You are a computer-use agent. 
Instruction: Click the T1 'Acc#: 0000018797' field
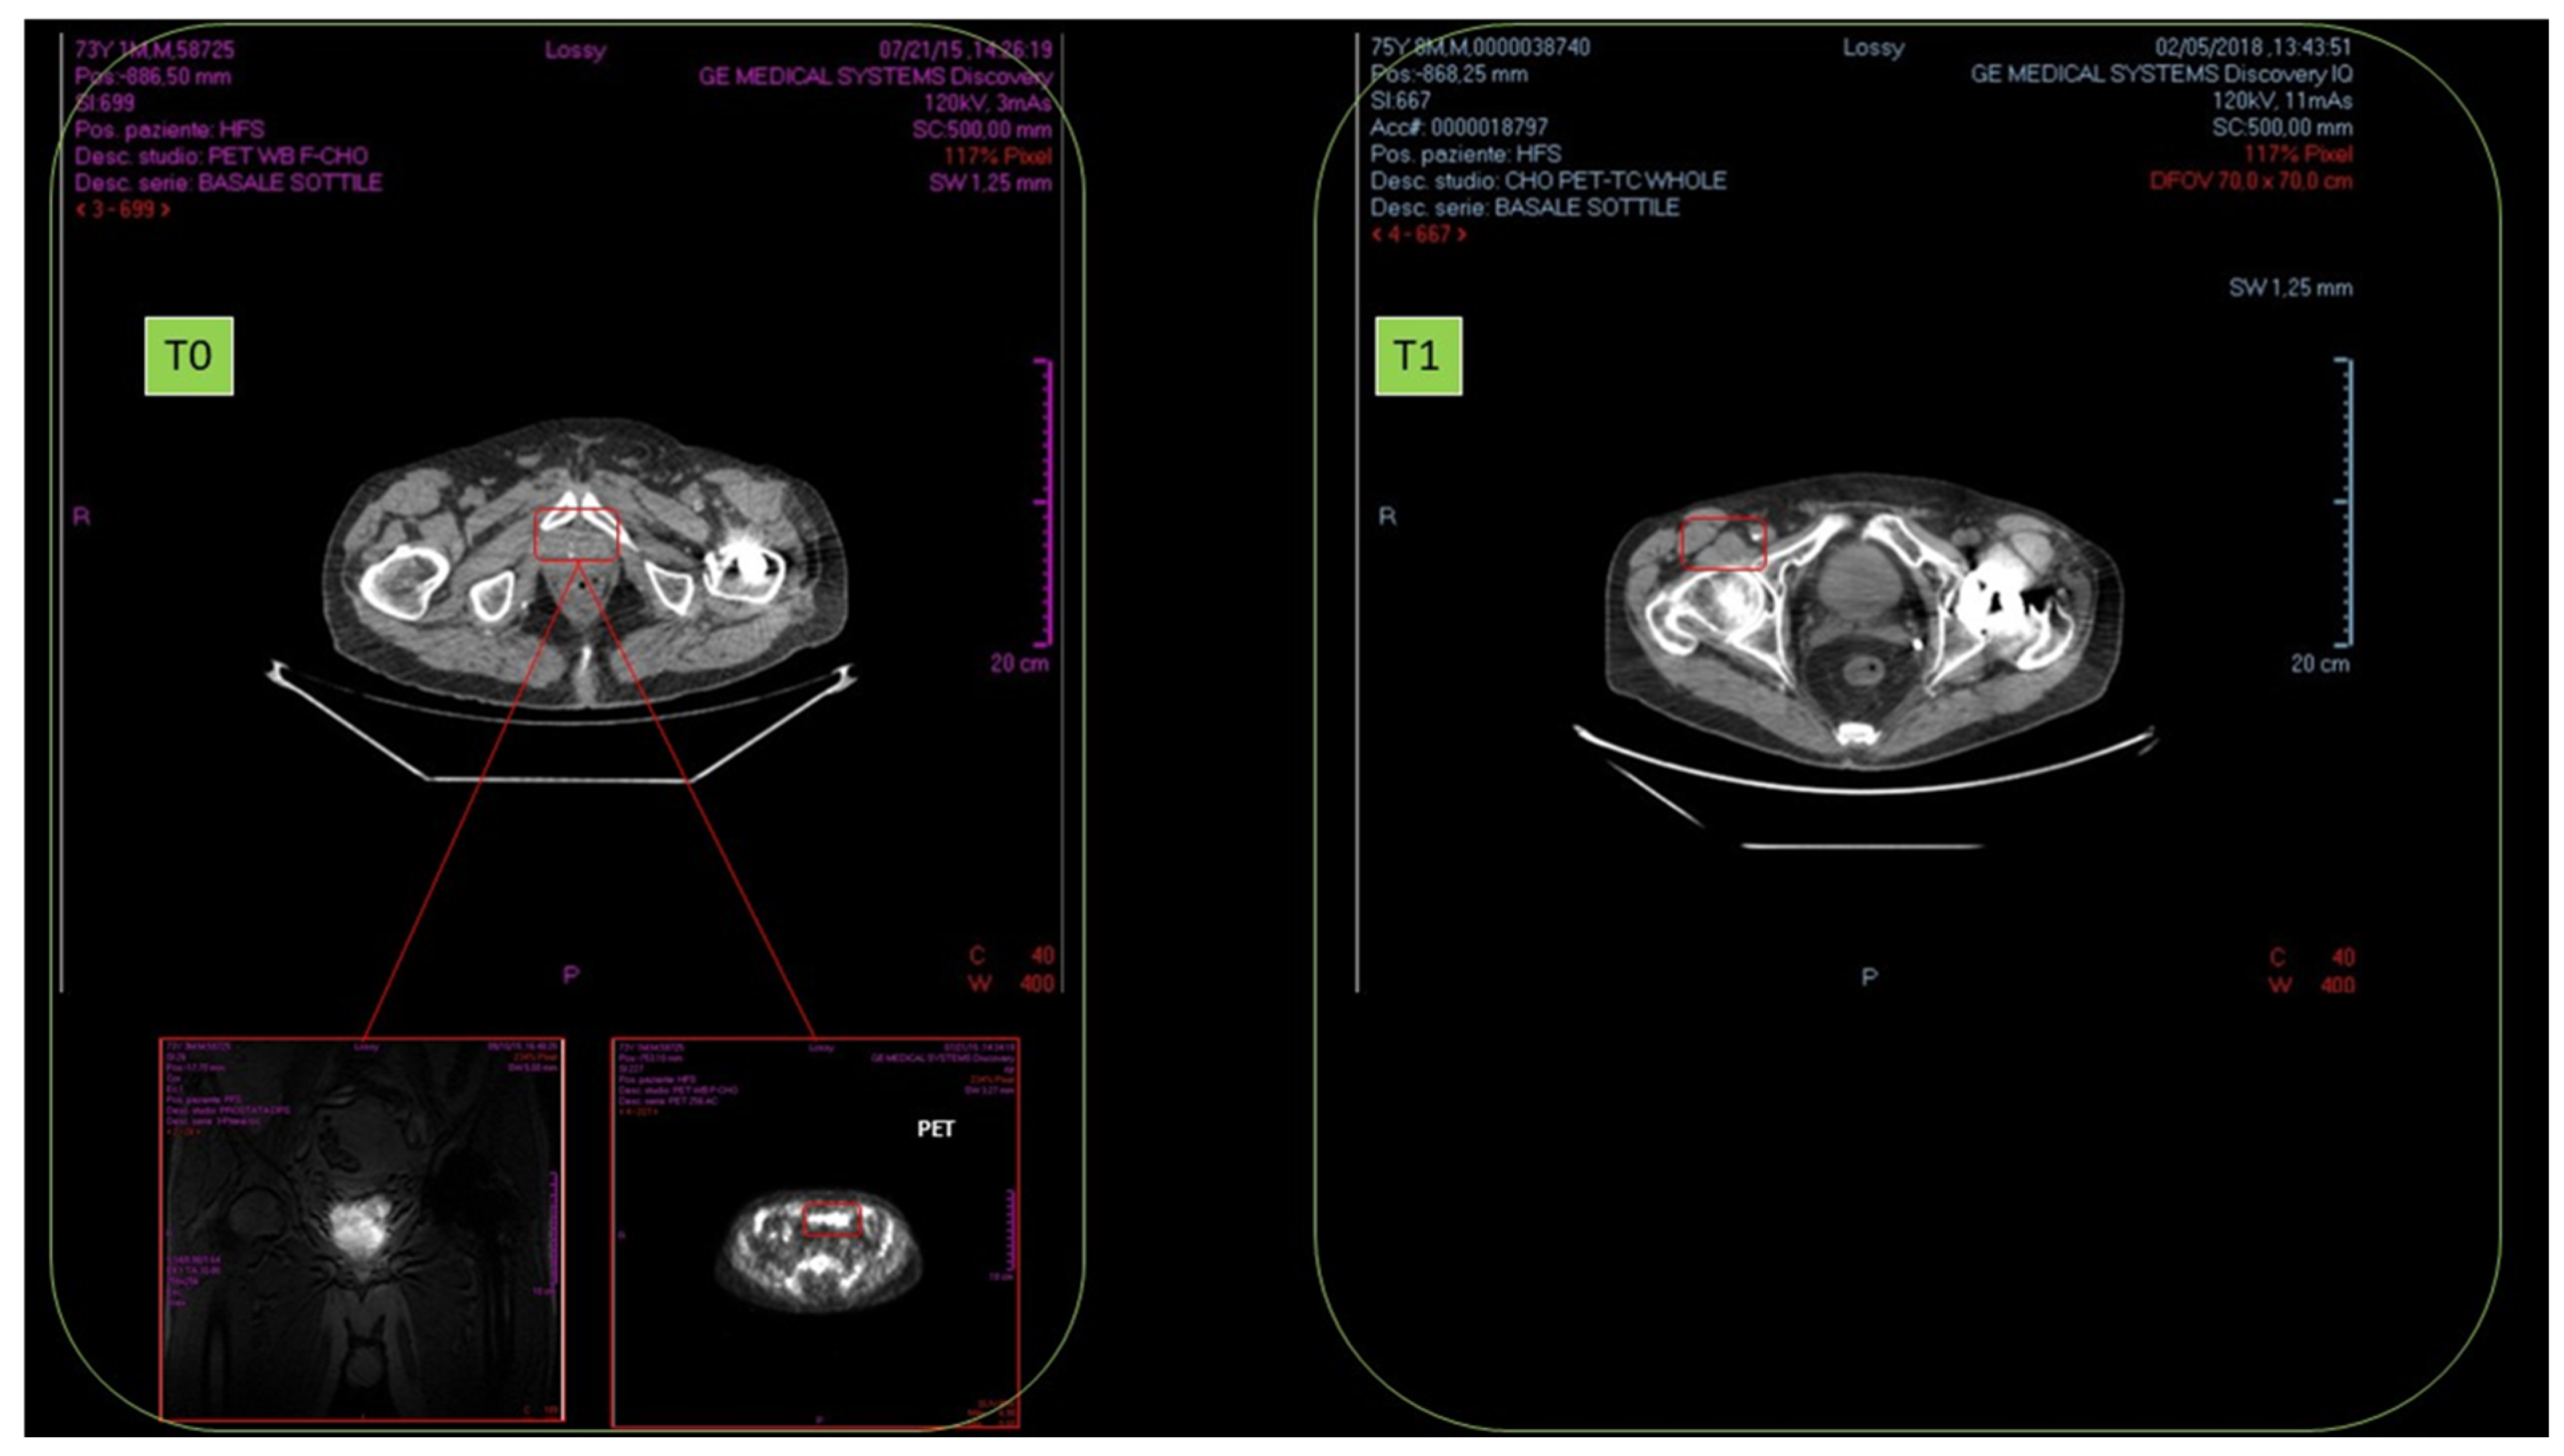coord(1458,127)
